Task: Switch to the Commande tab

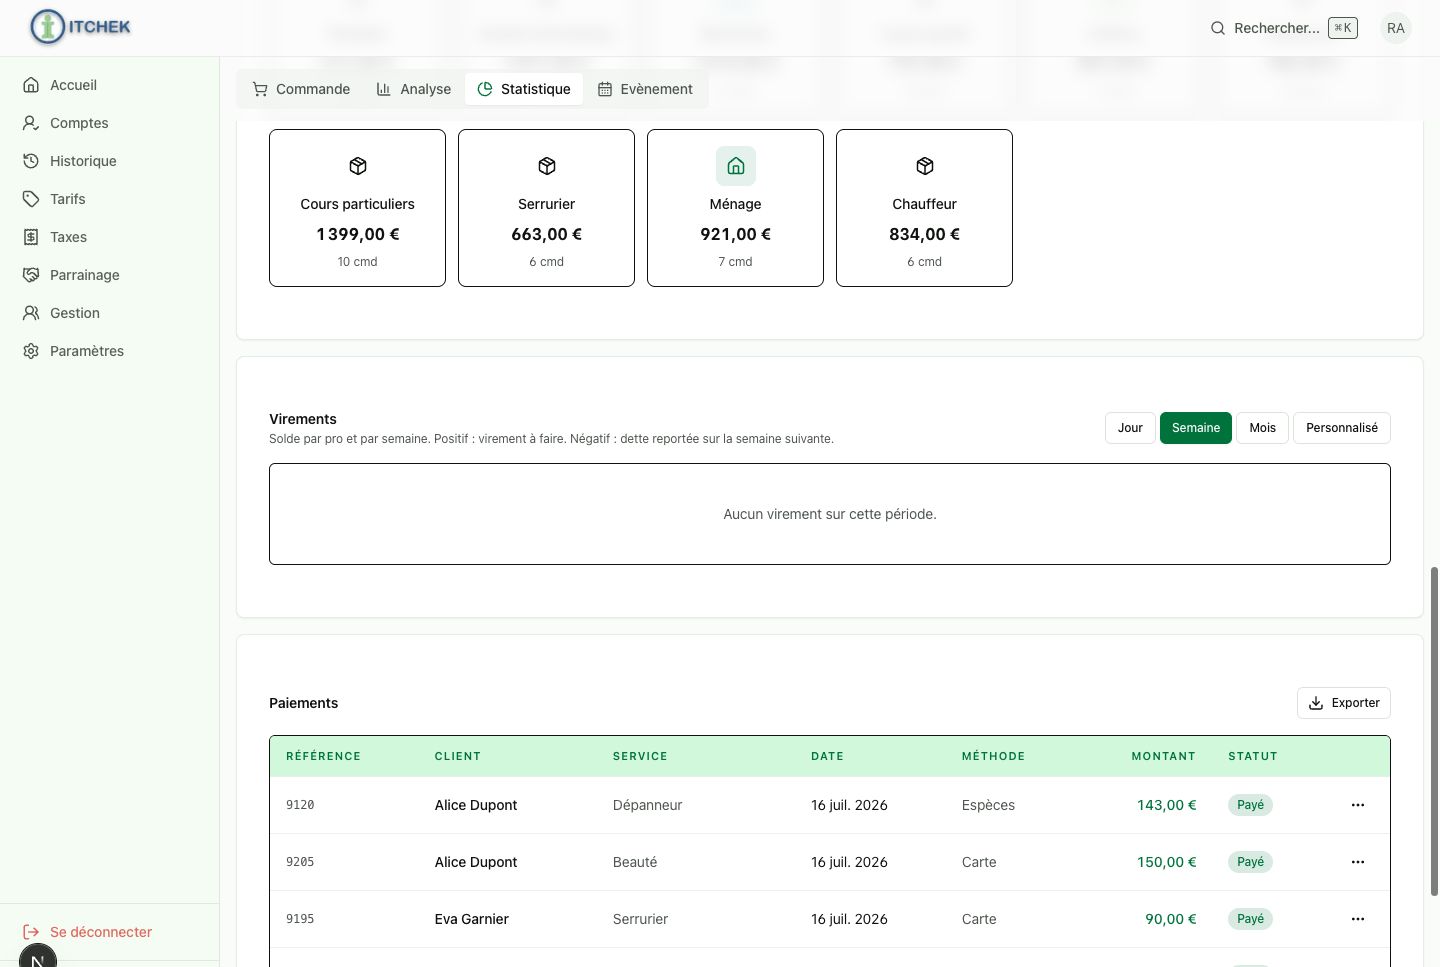Action: click(301, 89)
